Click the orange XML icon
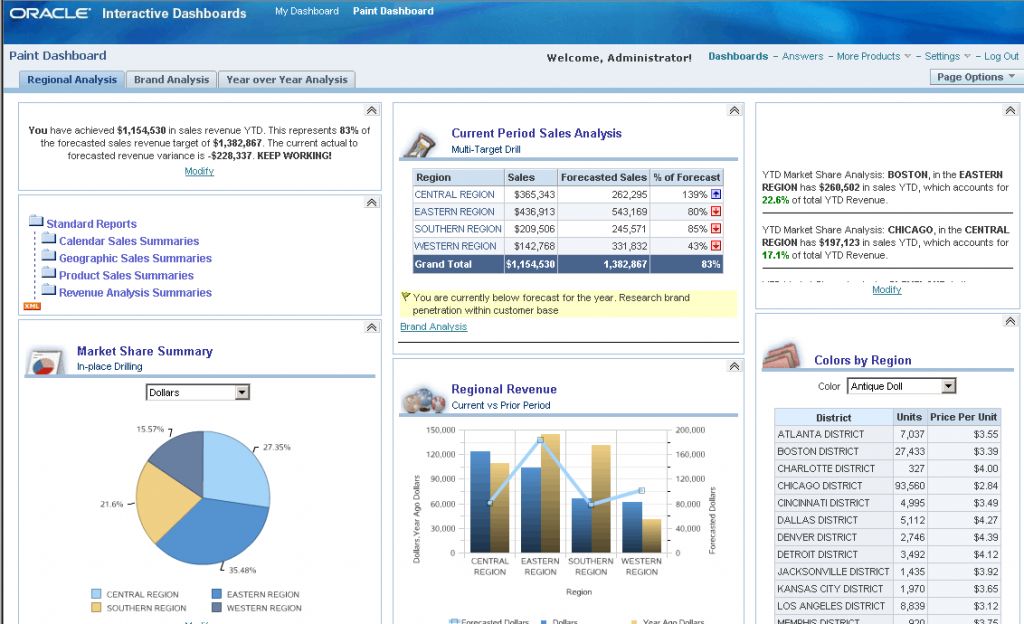This screenshot has width=1024, height=624. (32, 306)
